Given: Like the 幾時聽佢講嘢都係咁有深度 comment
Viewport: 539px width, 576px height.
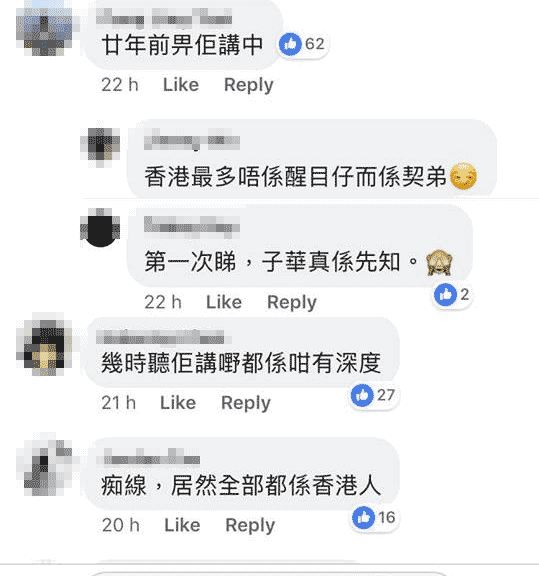Looking at the screenshot, I should point(178,403).
